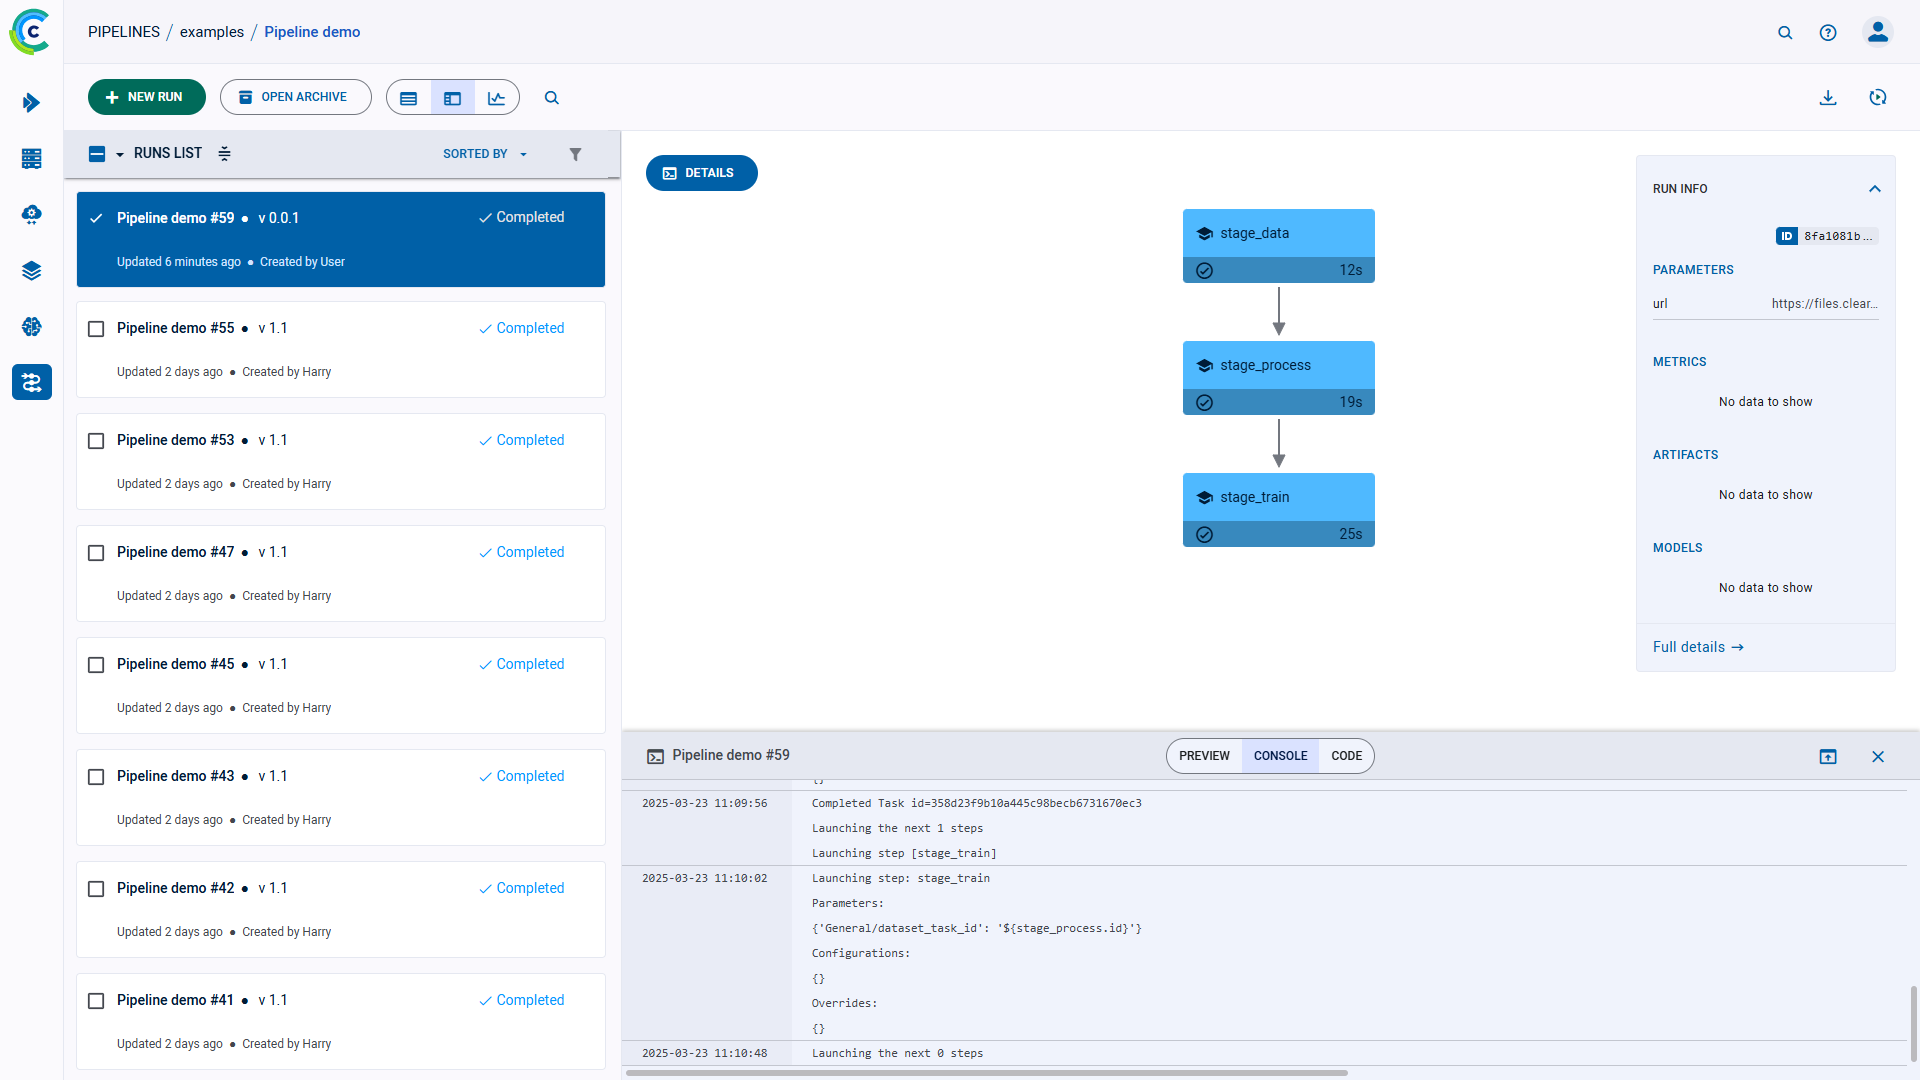Click the download icon at top right

(1829, 97)
